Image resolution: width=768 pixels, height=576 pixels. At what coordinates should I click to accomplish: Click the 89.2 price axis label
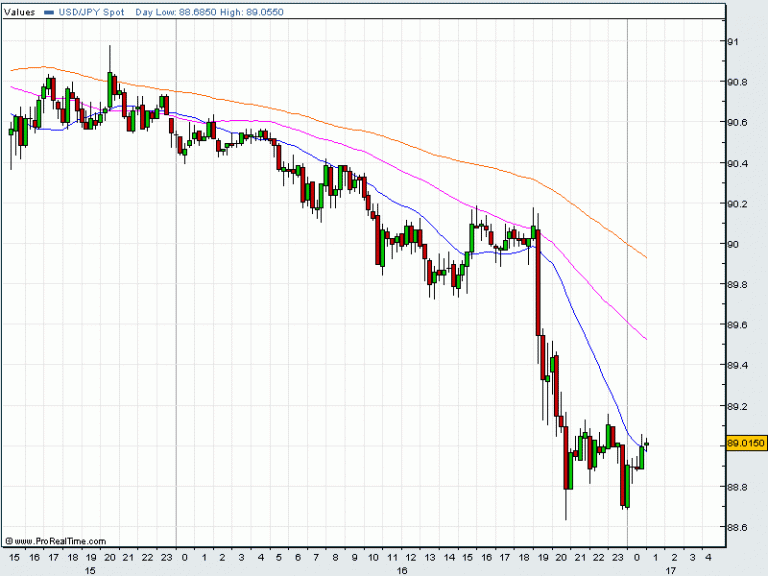(739, 406)
